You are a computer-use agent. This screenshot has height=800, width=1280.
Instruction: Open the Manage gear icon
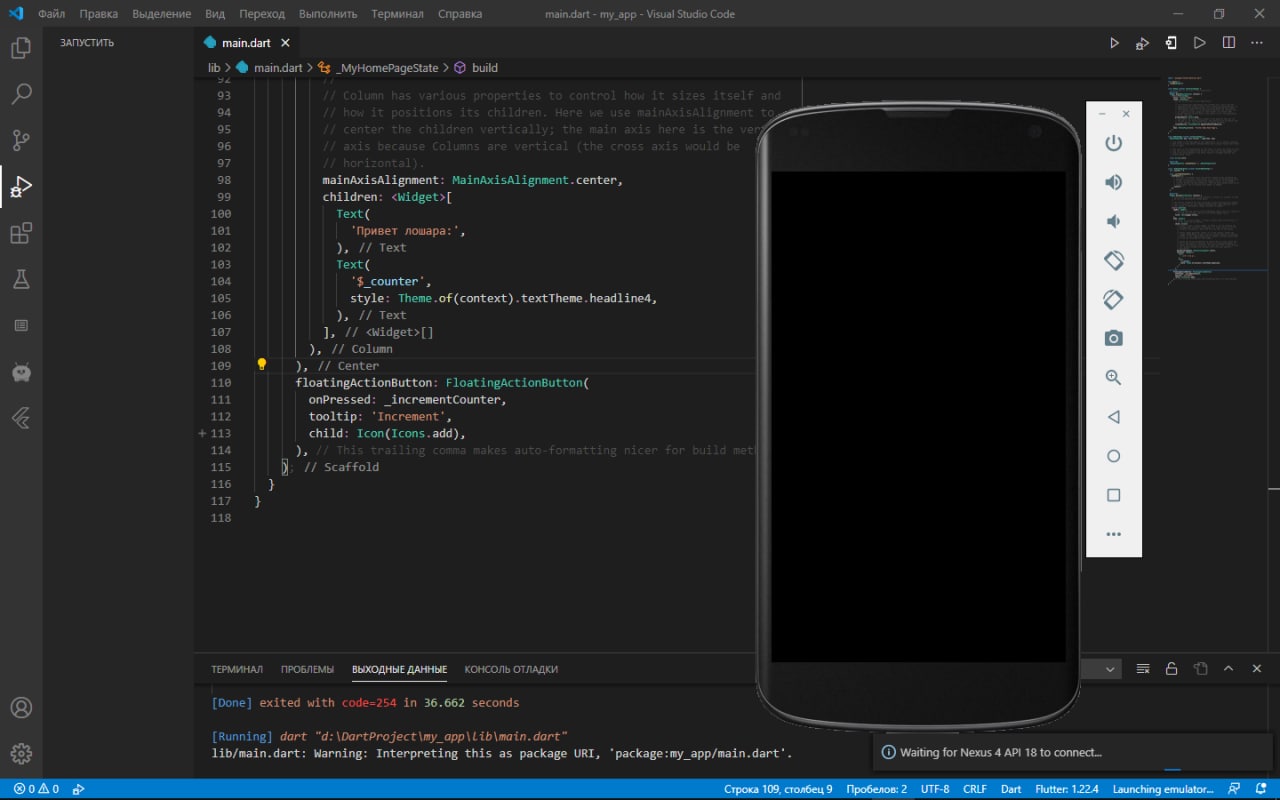pos(21,754)
